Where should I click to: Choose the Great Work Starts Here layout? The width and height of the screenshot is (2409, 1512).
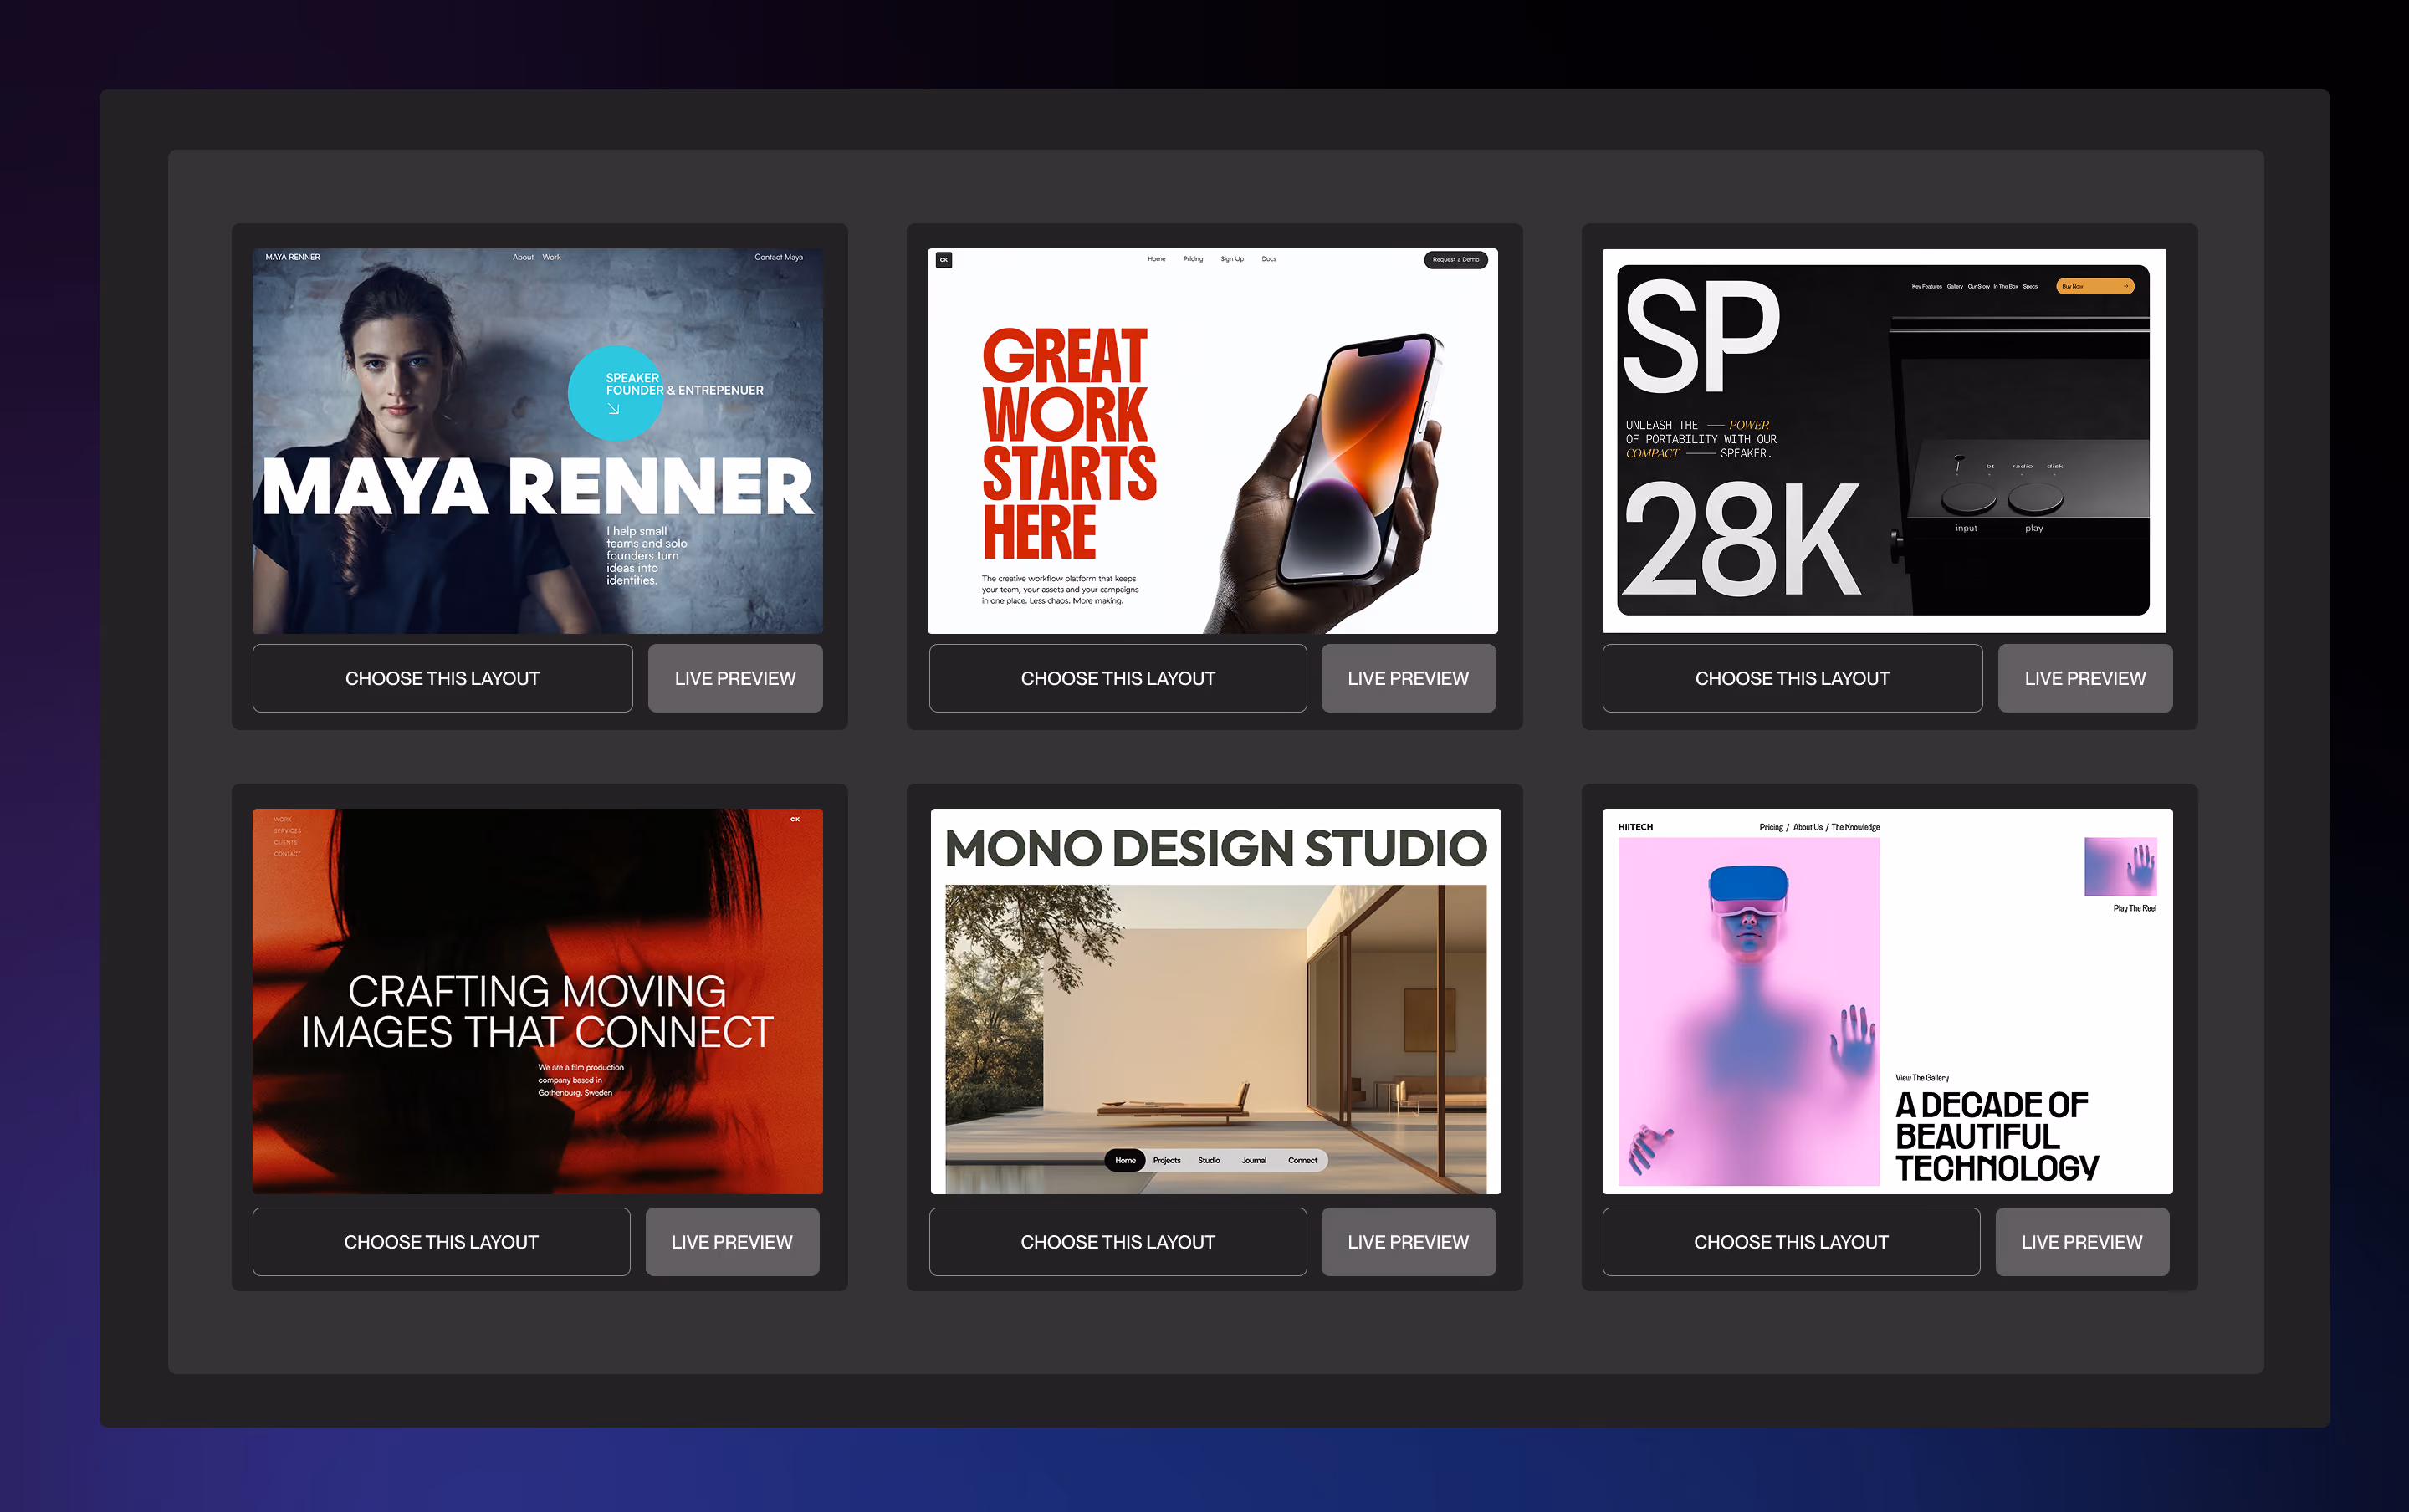point(1117,678)
